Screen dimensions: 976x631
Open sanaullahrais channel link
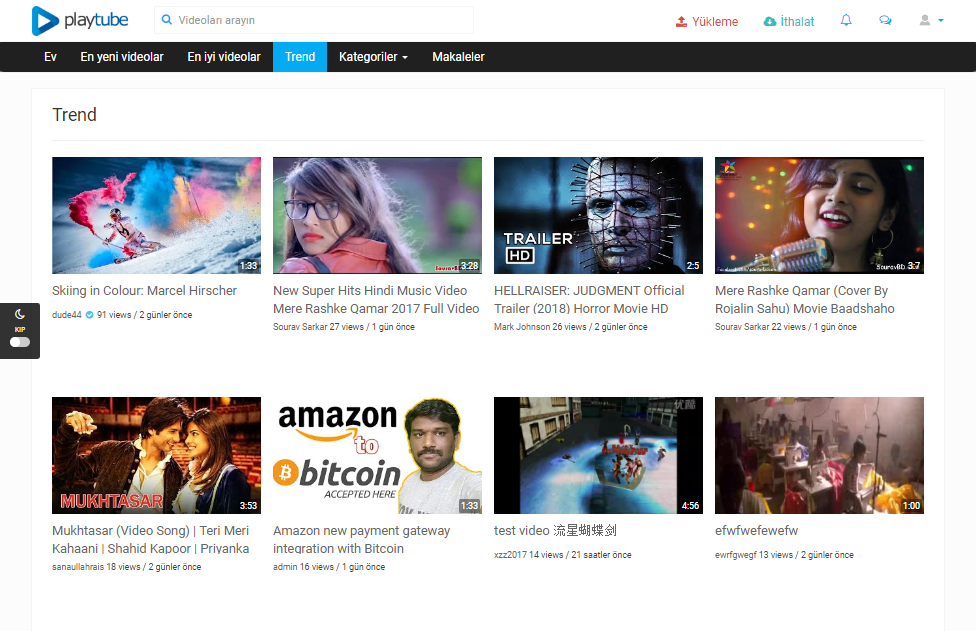(x=78, y=567)
